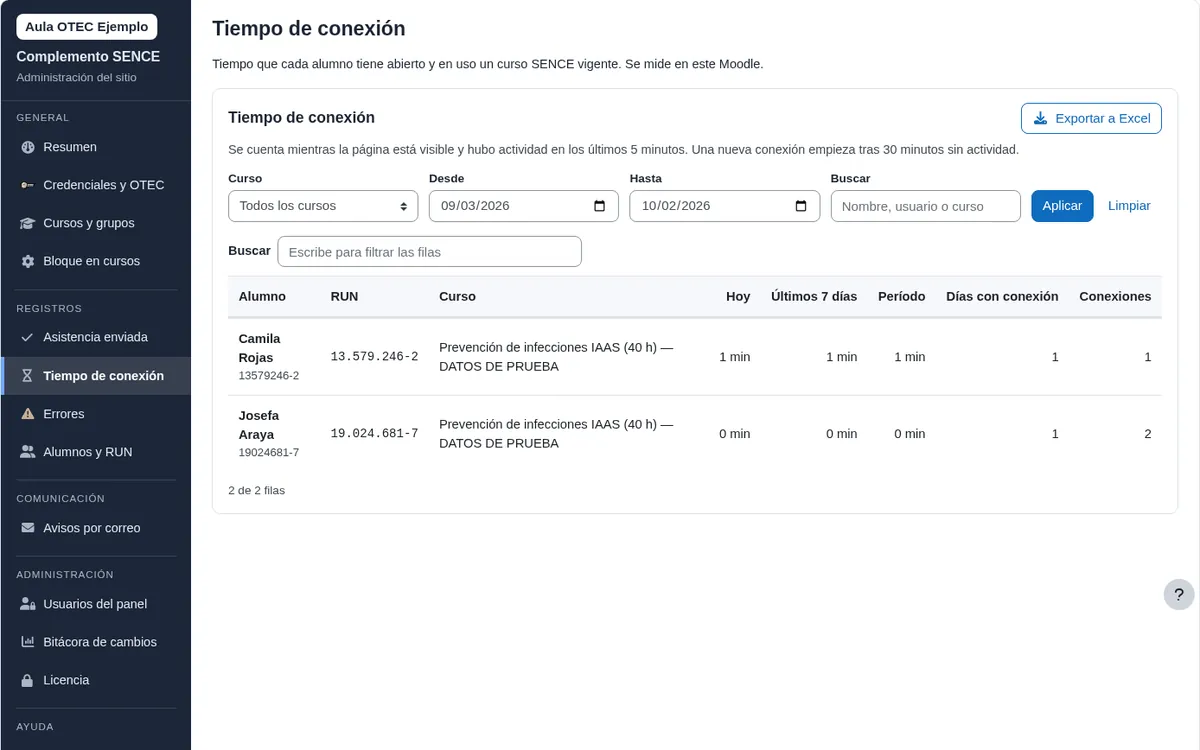1200x750 pixels.
Task: Click the user-lock icon for Usuarios del panel
Action: 28,604
